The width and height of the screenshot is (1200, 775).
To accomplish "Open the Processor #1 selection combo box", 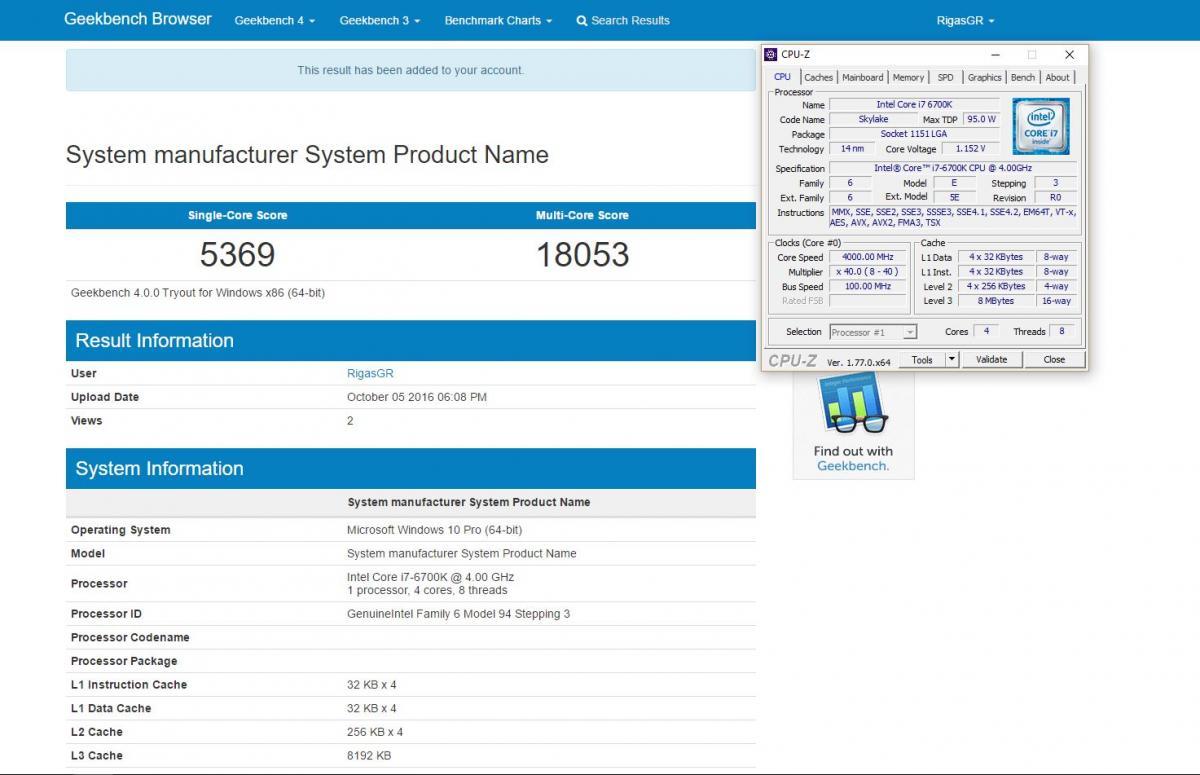I will [872, 332].
